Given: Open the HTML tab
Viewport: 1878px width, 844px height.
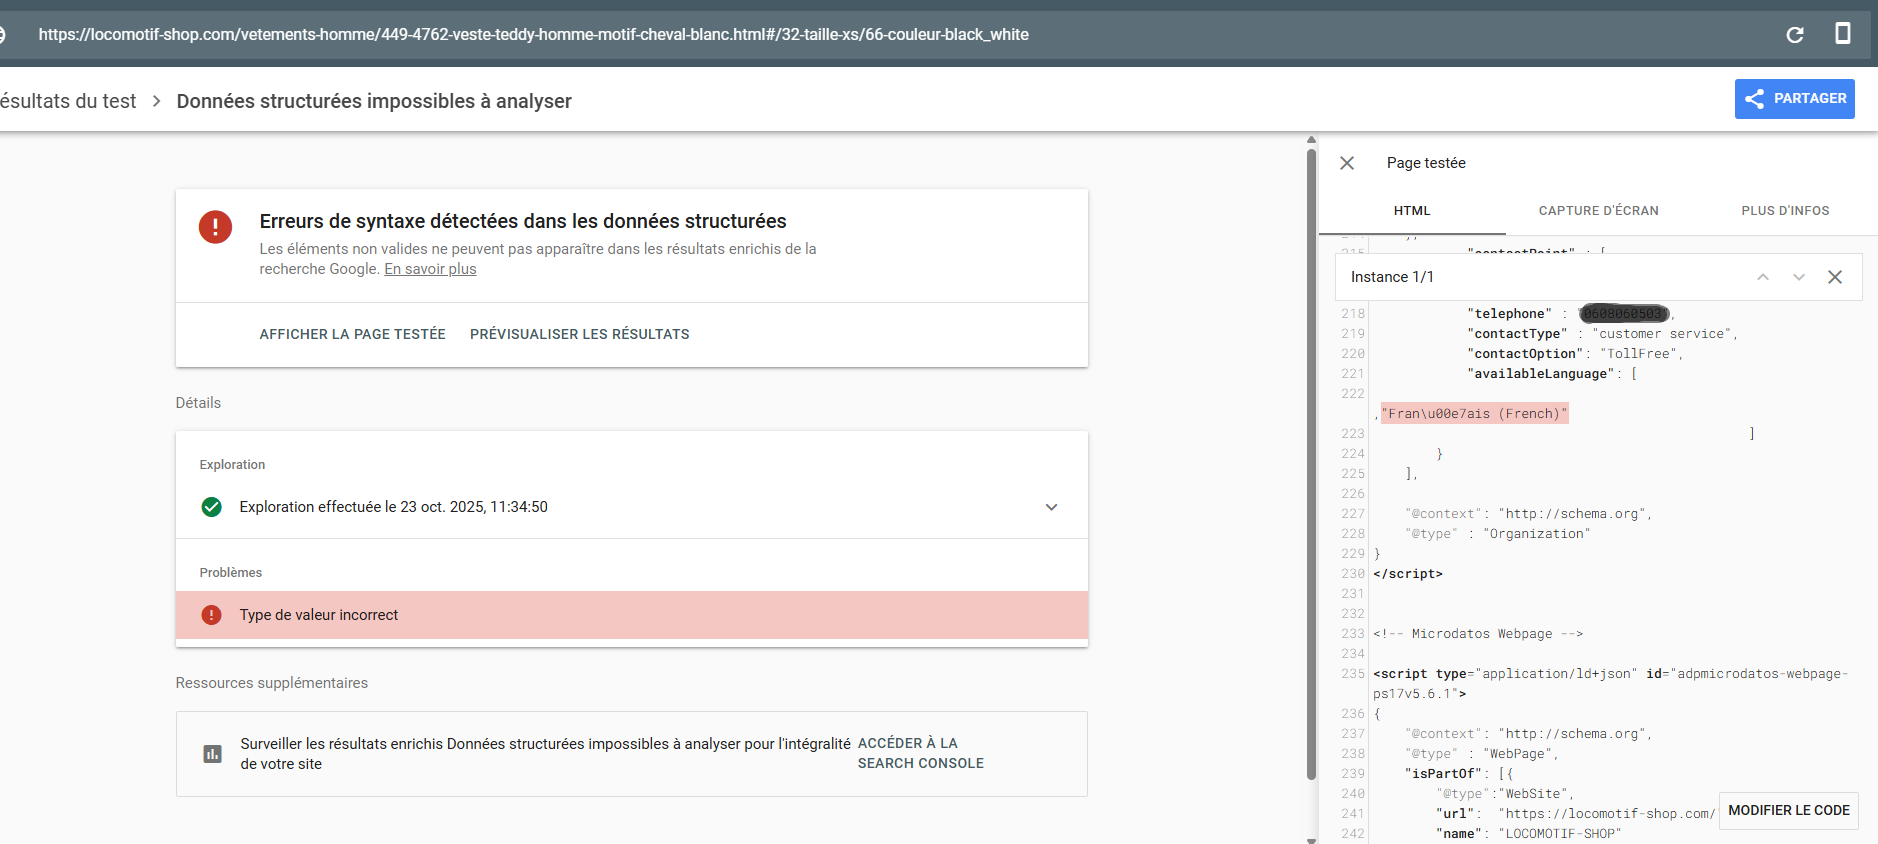Looking at the screenshot, I should click(x=1412, y=211).
